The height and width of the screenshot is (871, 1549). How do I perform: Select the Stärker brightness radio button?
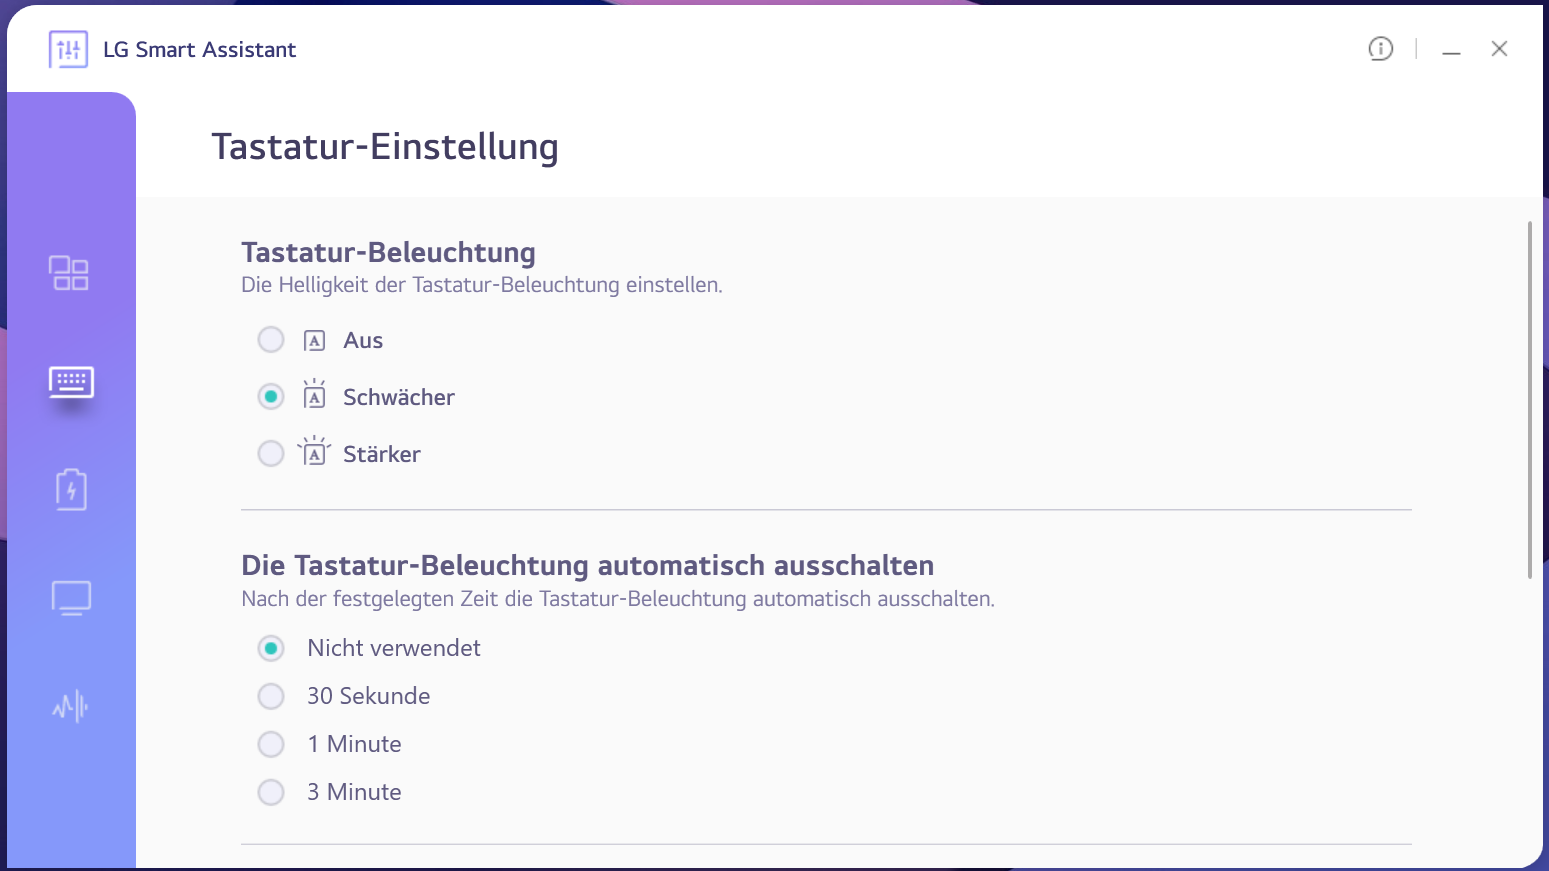point(271,454)
